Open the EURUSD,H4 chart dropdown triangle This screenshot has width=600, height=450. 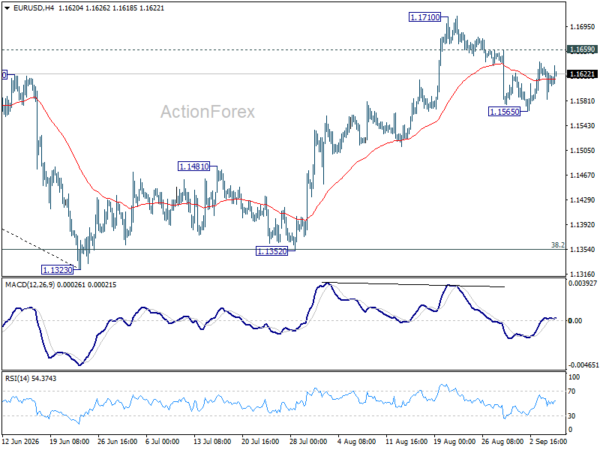[x=7, y=8]
